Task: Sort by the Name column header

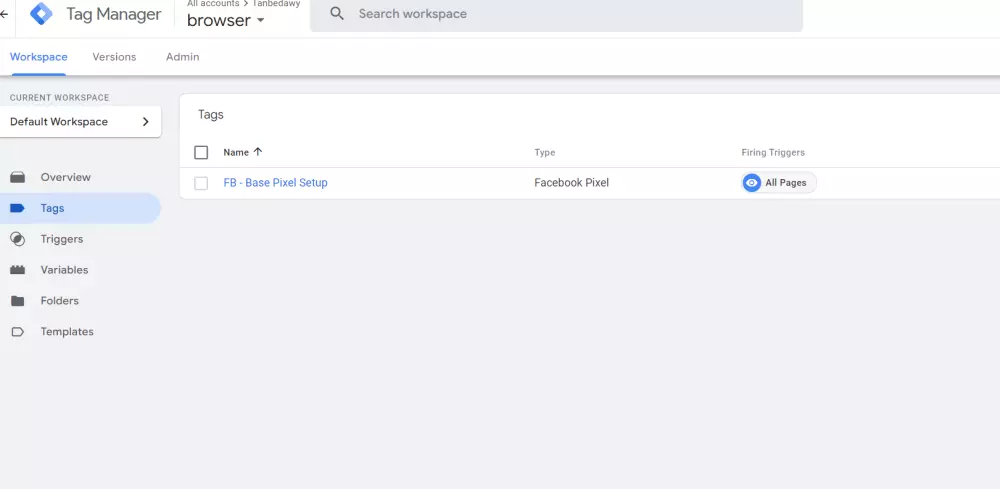Action: 236,152
